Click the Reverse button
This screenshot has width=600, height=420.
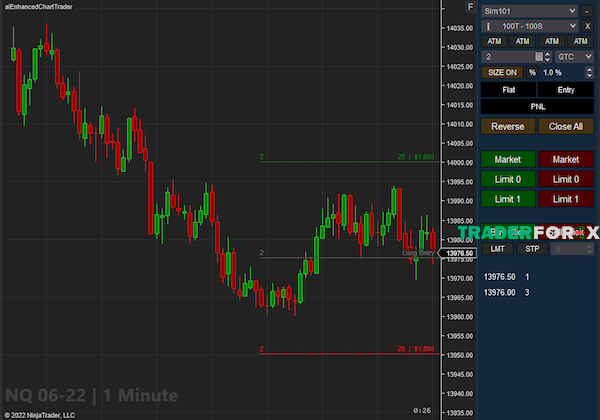508,126
